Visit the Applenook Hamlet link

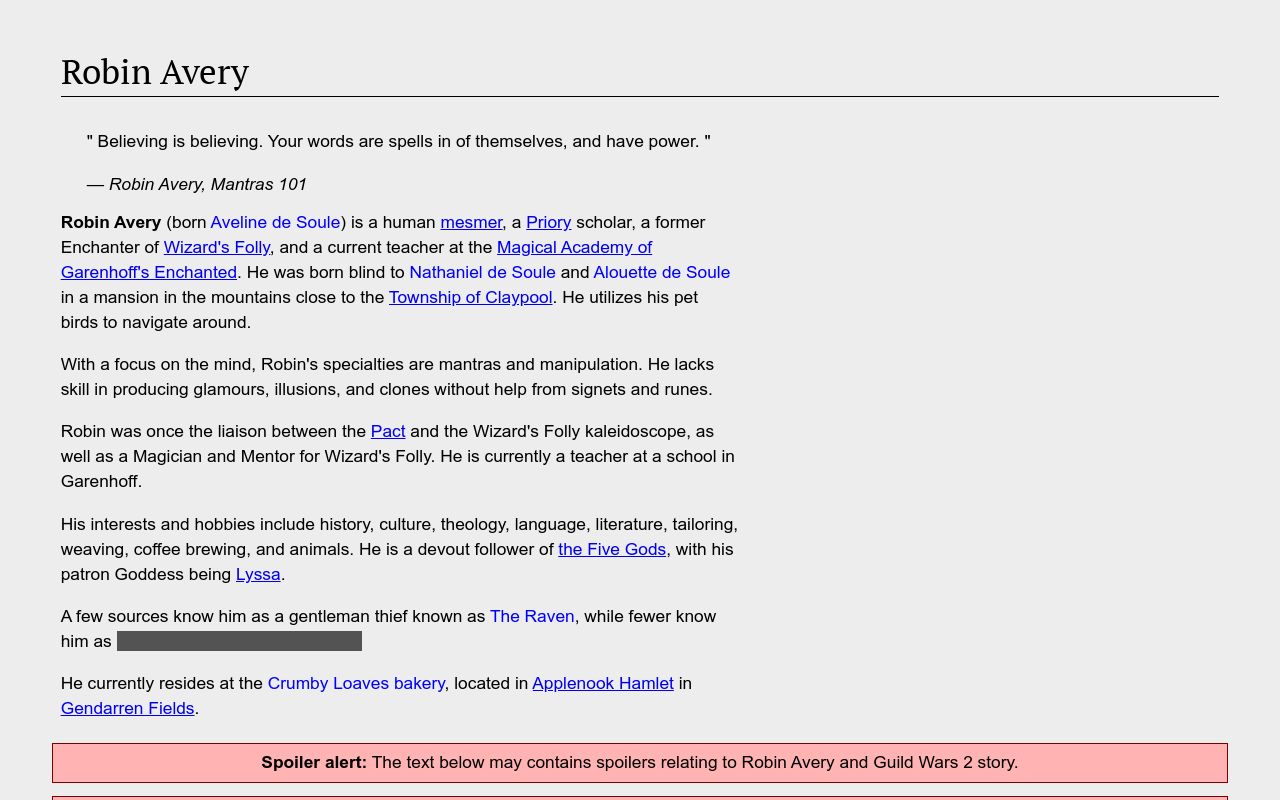point(603,683)
